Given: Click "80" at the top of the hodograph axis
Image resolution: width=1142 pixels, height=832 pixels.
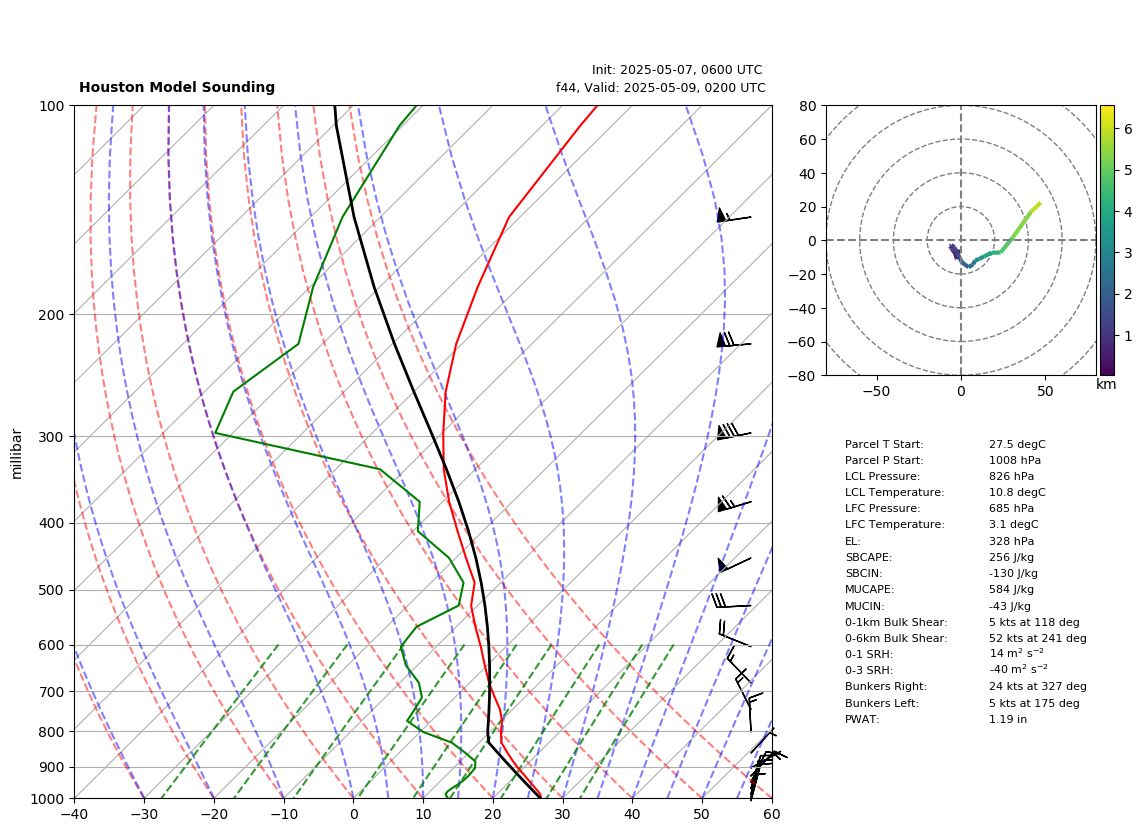Looking at the screenshot, I should coord(808,106).
